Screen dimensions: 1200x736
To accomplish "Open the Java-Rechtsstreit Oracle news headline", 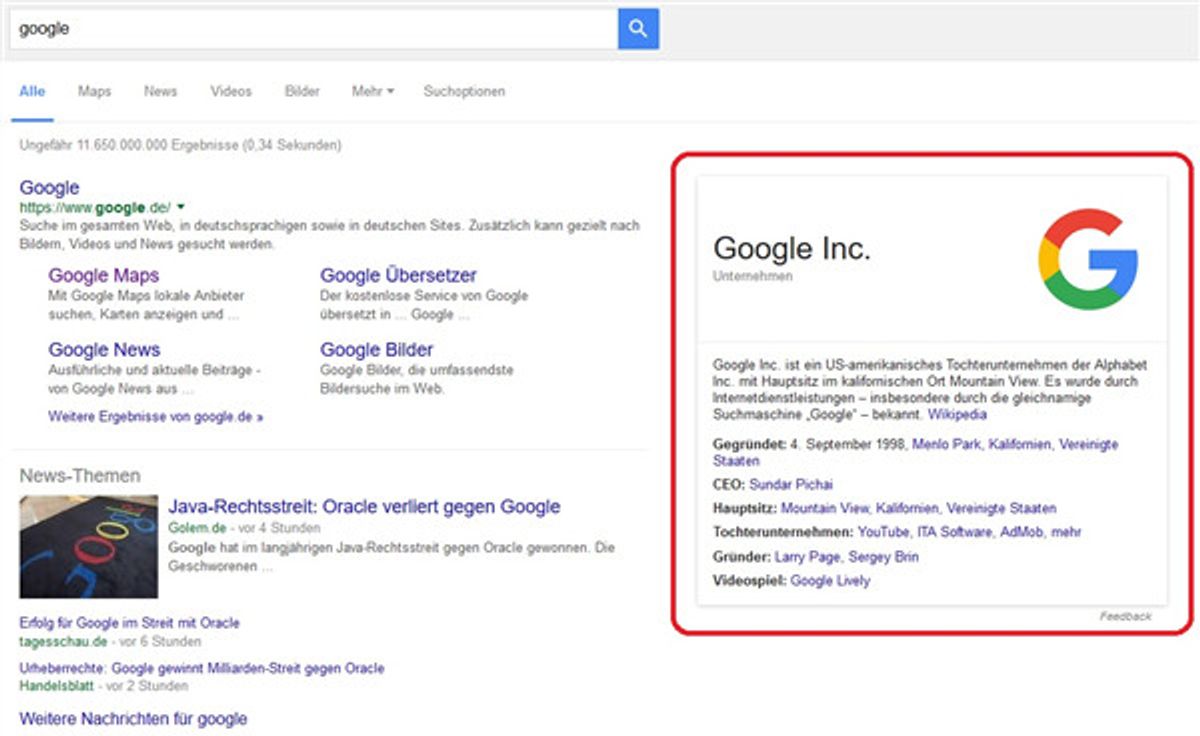I will coord(364,507).
